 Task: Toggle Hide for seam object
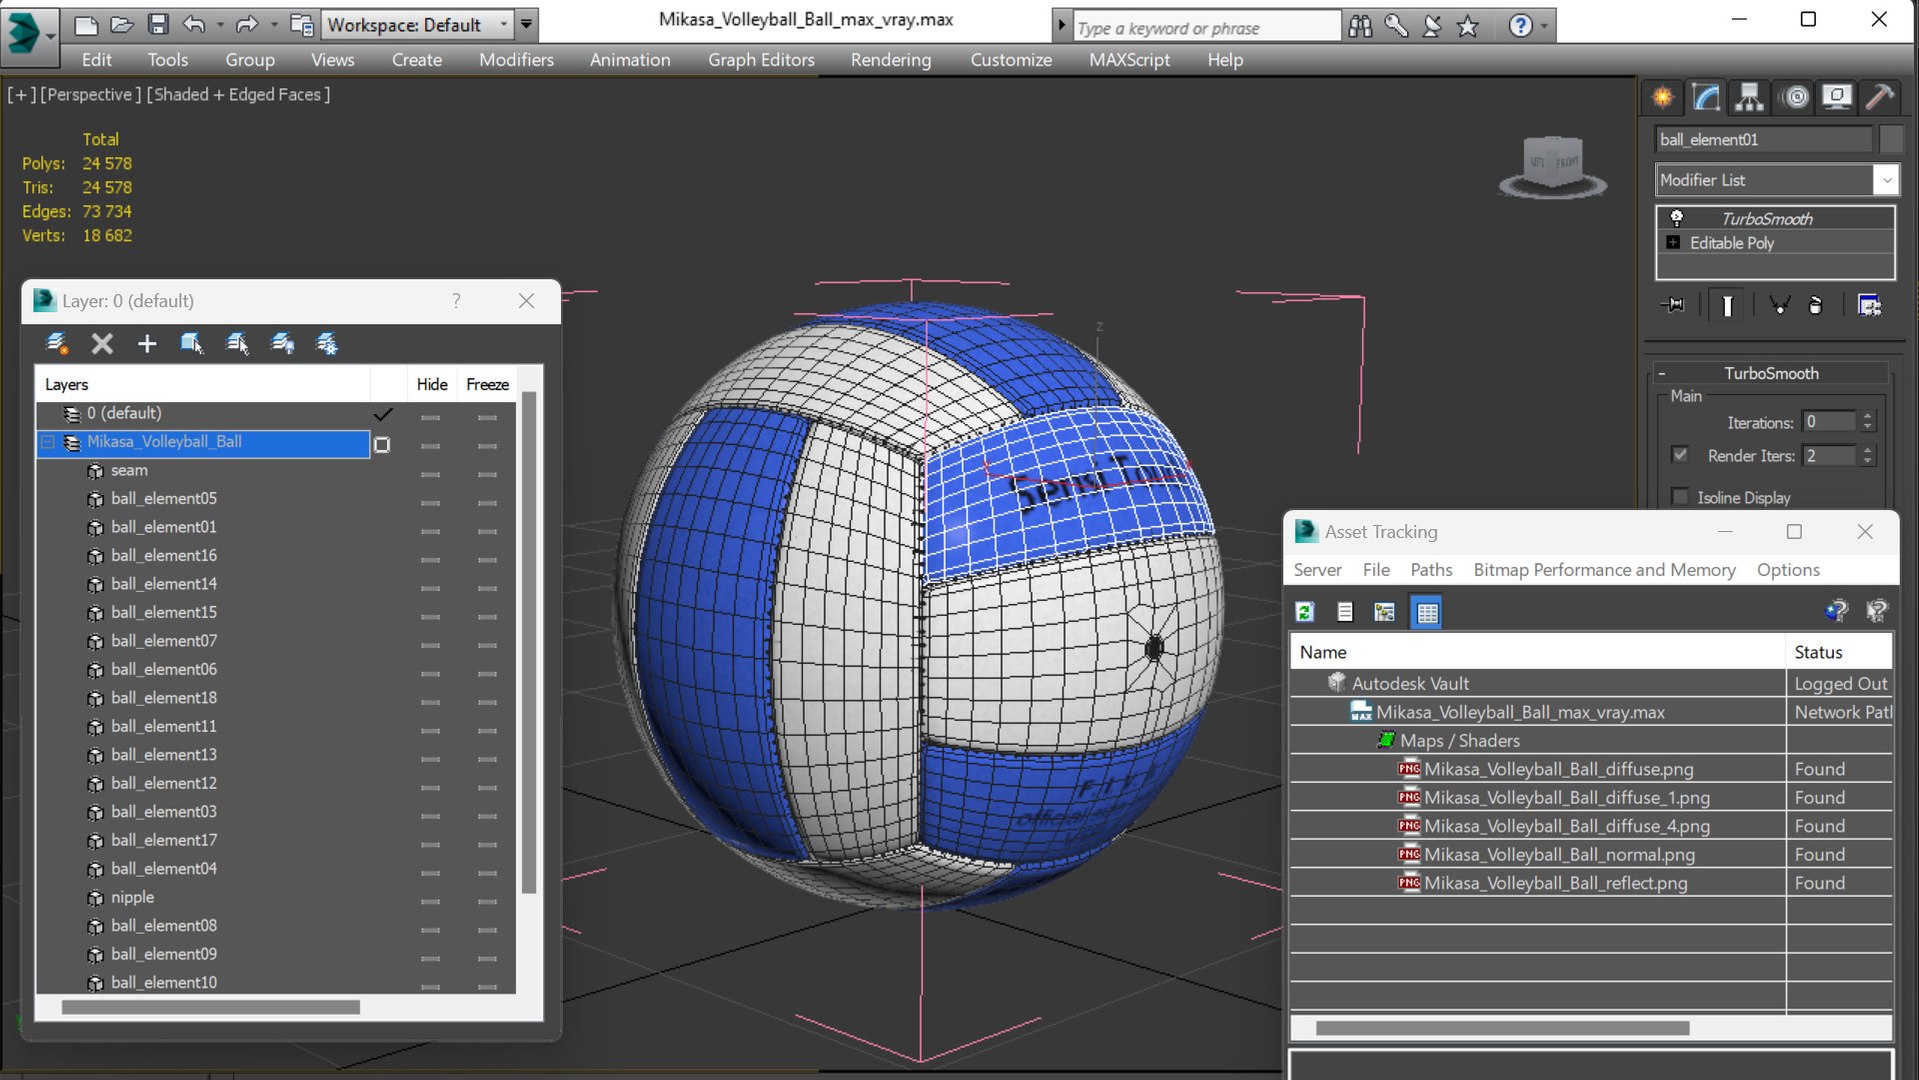(x=431, y=473)
